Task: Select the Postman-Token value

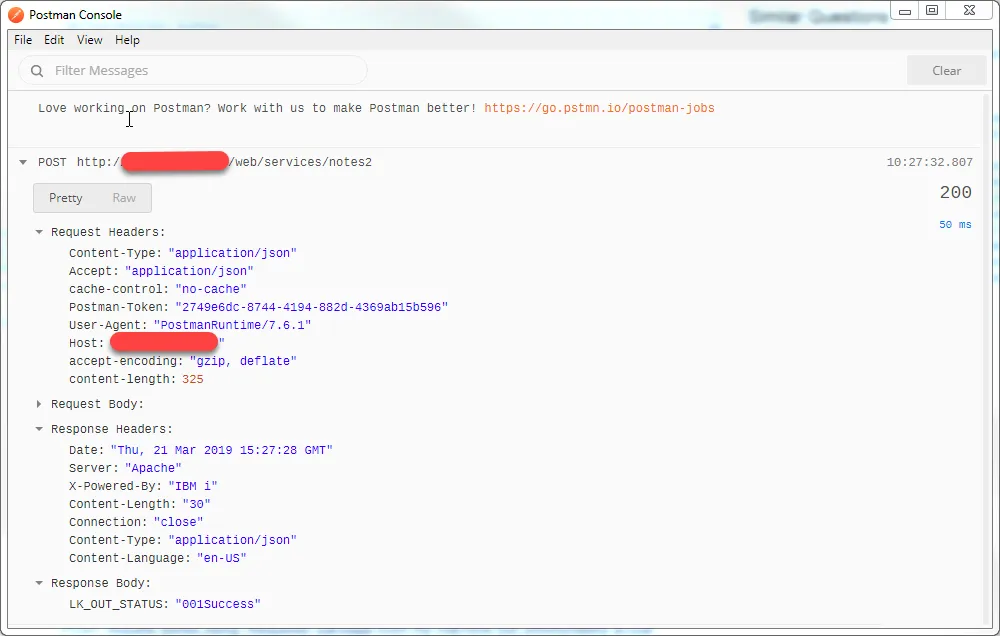Action: click(312, 307)
